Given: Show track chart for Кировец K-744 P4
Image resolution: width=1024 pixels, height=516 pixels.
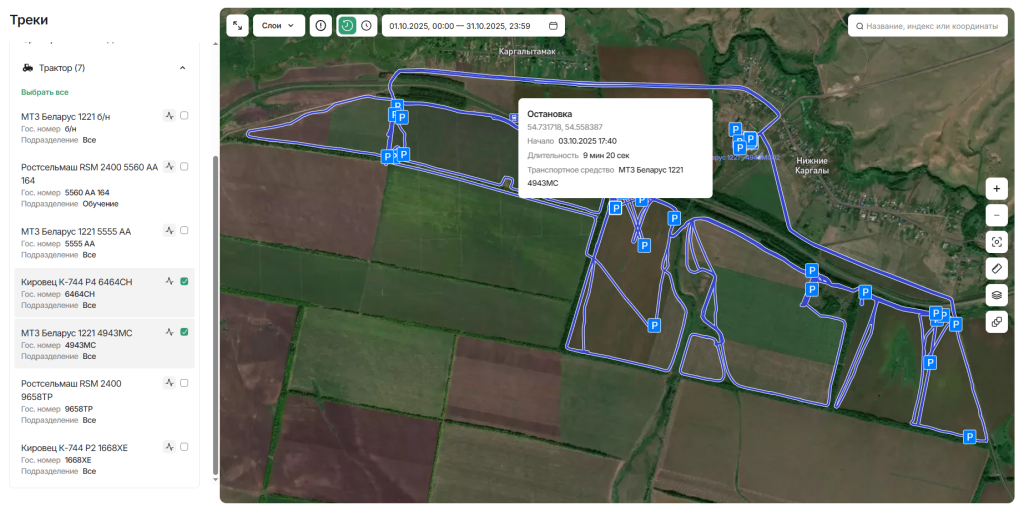Looking at the screenshot, I should pos(170,281).
